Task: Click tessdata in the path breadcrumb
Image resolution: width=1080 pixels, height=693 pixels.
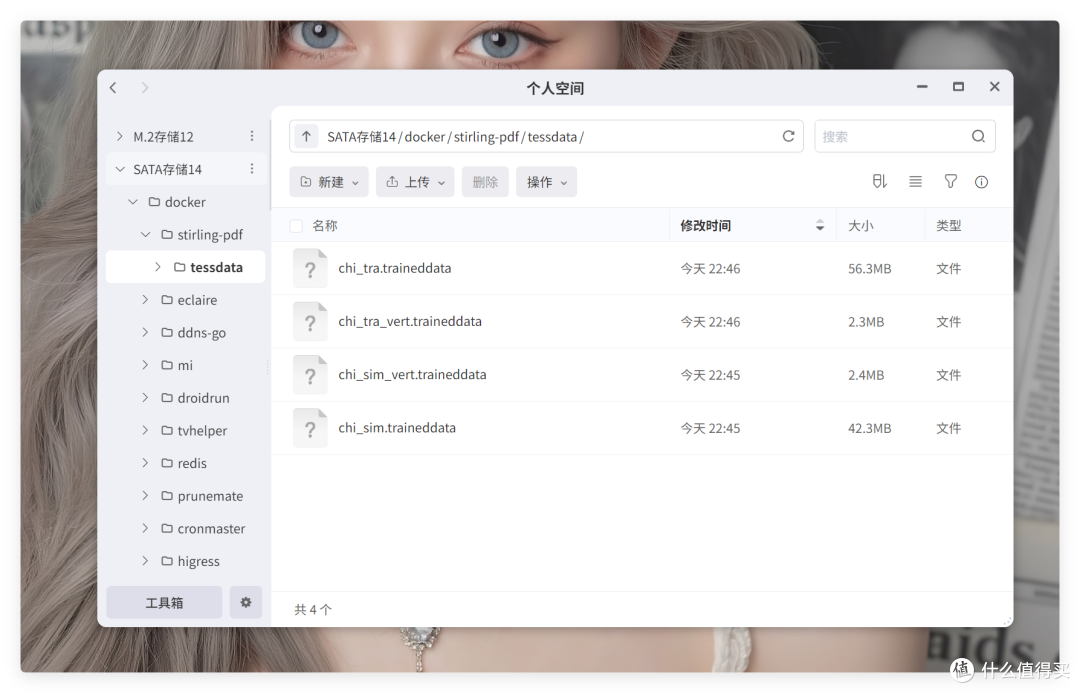Action: (x=552, y=136)
